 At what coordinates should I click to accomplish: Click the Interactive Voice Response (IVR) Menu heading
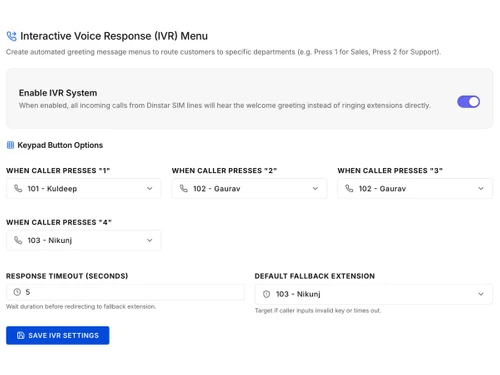coord(114,36)
